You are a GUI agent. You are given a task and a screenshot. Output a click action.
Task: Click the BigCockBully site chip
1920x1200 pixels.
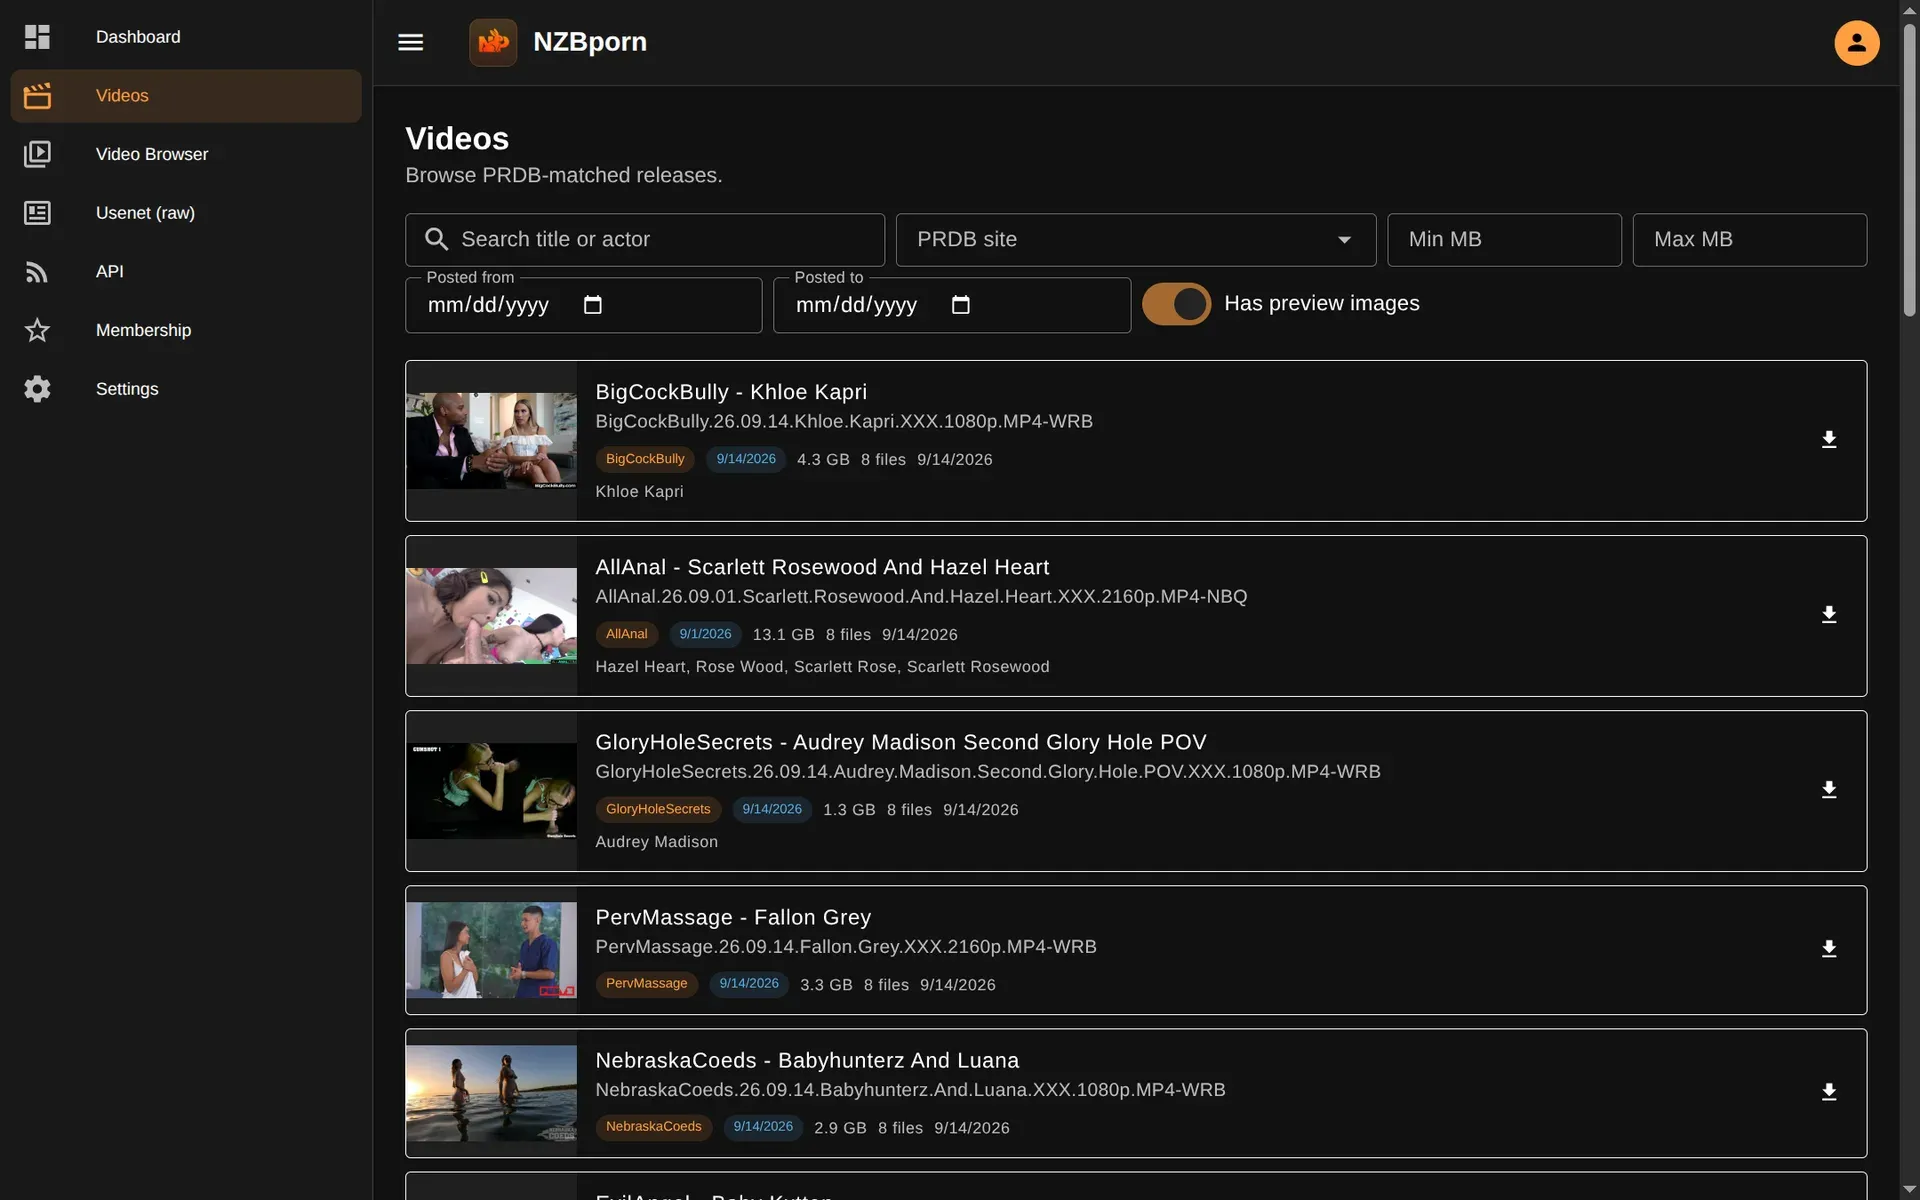(x=645, y=459)
